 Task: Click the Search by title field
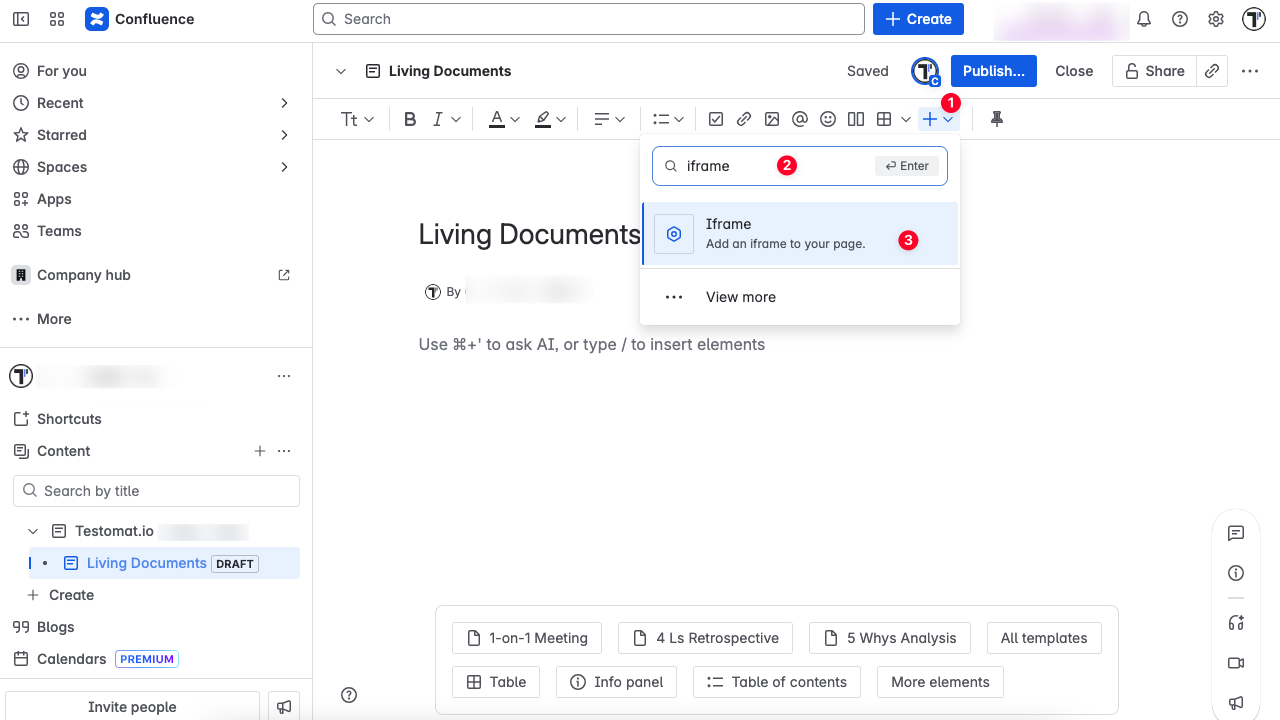pyautogui.click(x=156, y=491)
